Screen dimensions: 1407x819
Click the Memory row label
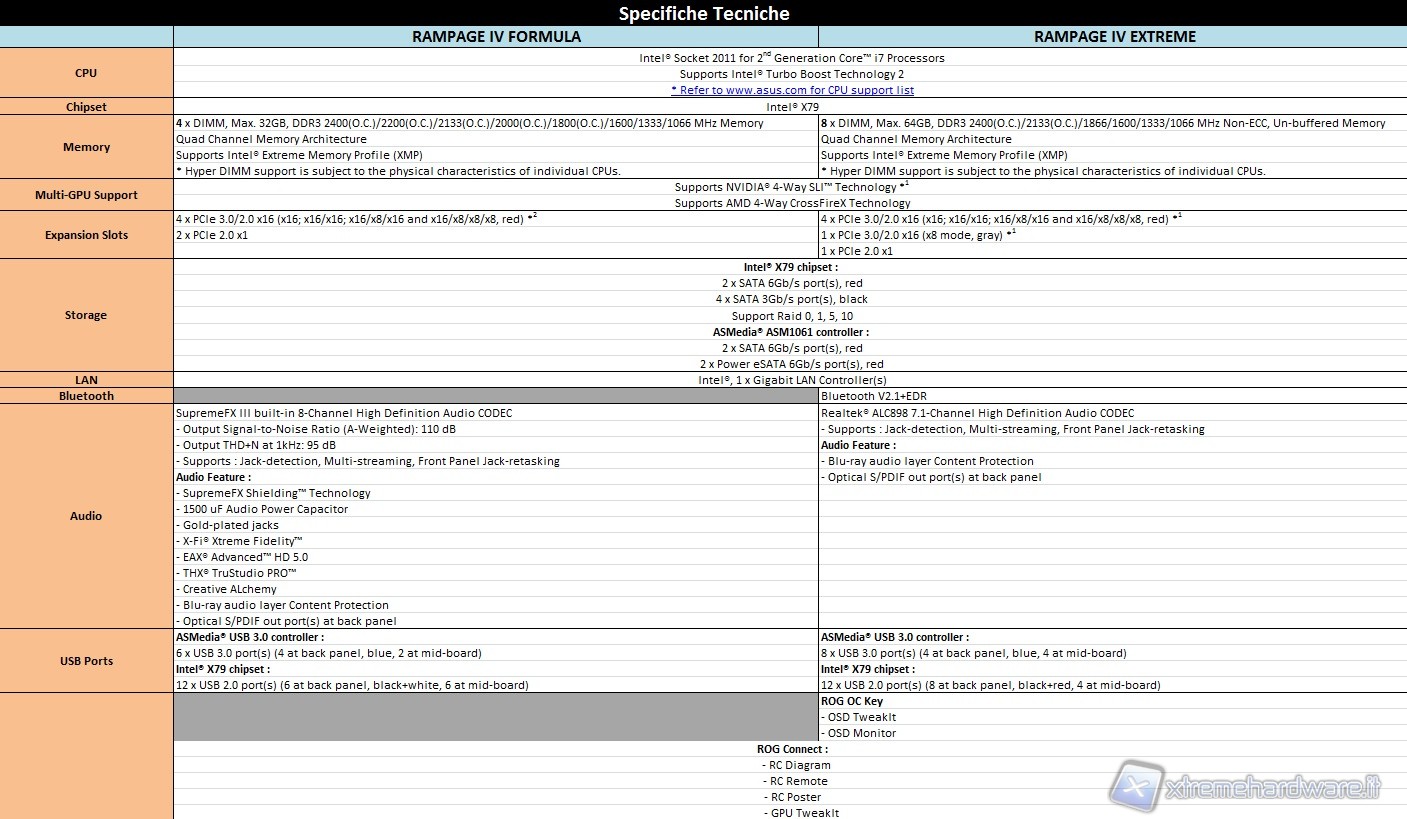click(86, 147)
